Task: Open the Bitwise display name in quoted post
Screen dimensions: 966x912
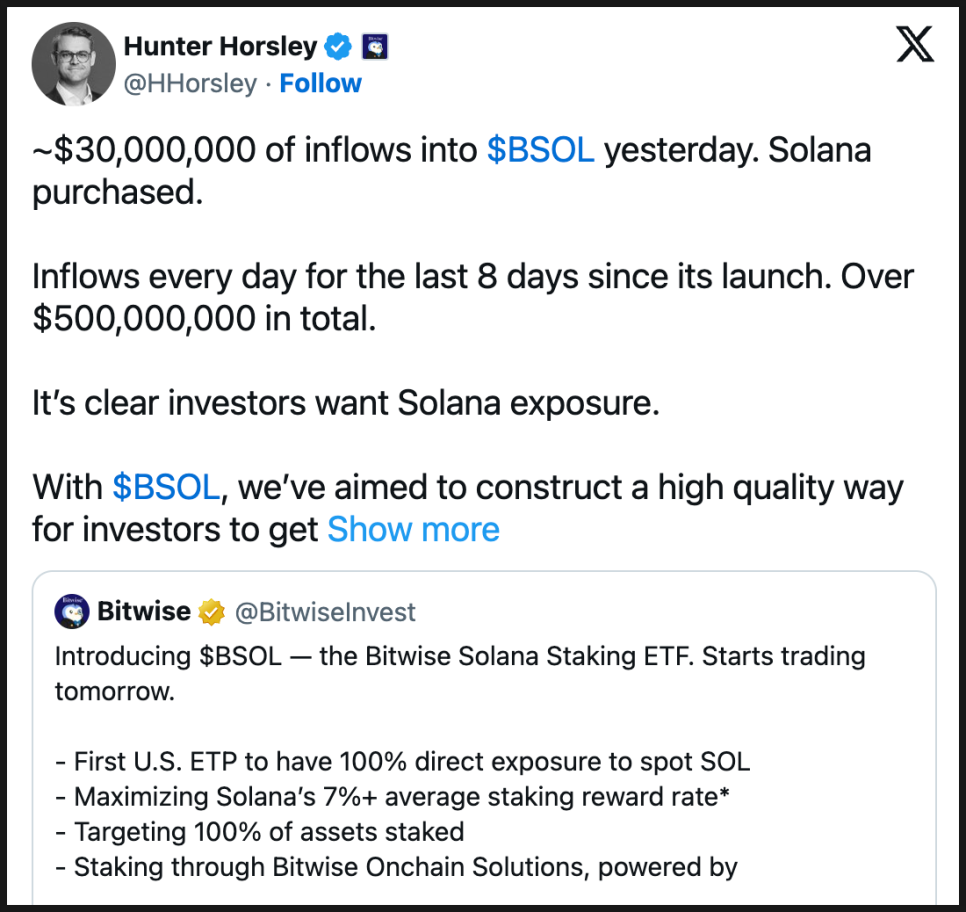Action: point(144,612)
